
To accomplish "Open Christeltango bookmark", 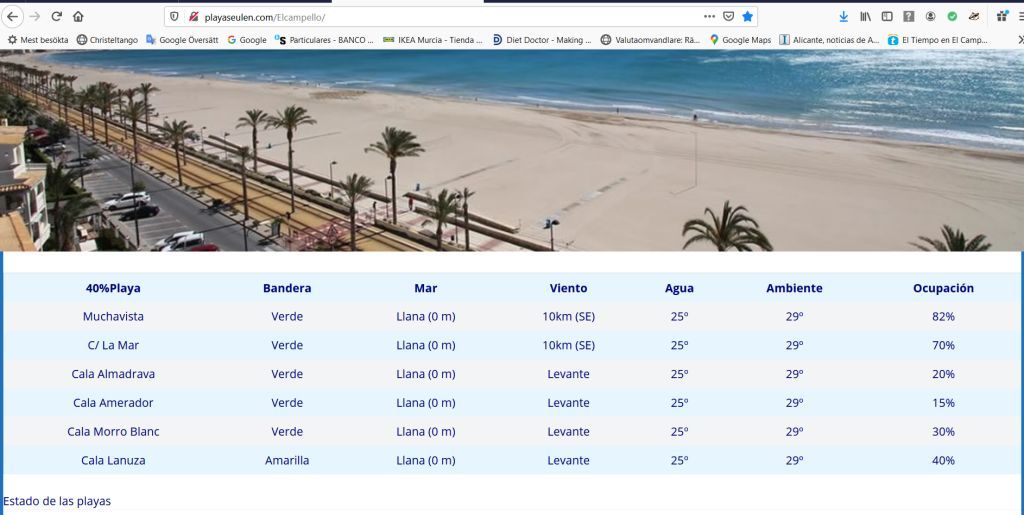I will (107, 40).
